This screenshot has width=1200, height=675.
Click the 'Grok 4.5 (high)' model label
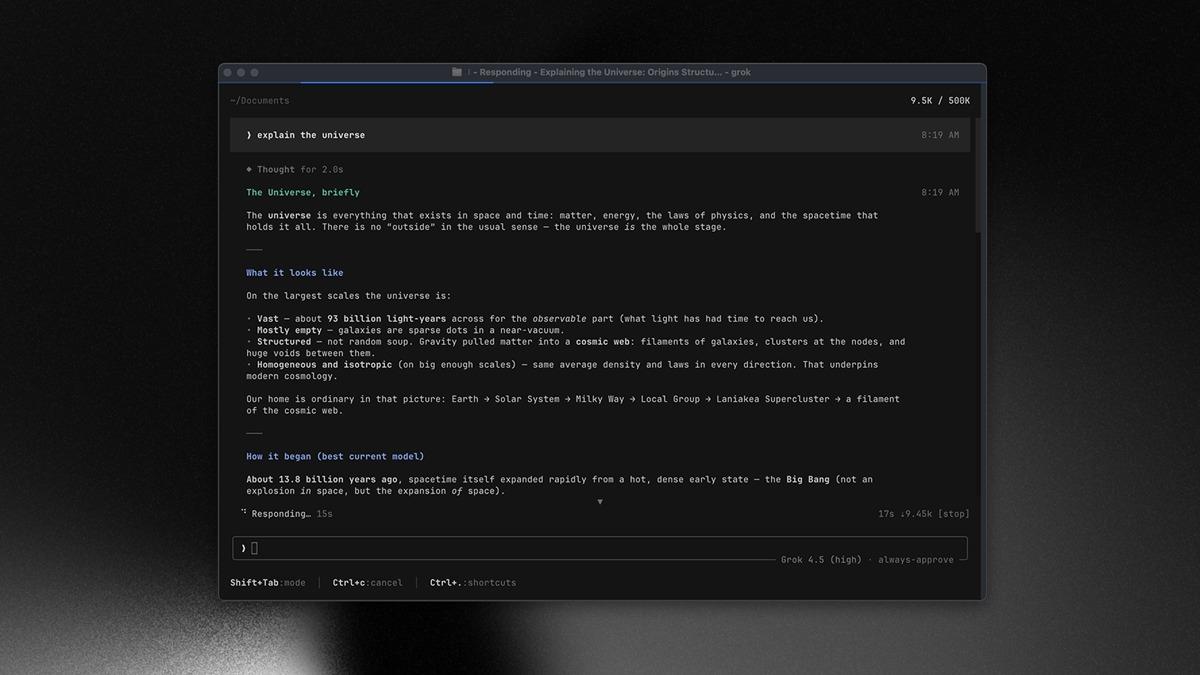(821, 560)
